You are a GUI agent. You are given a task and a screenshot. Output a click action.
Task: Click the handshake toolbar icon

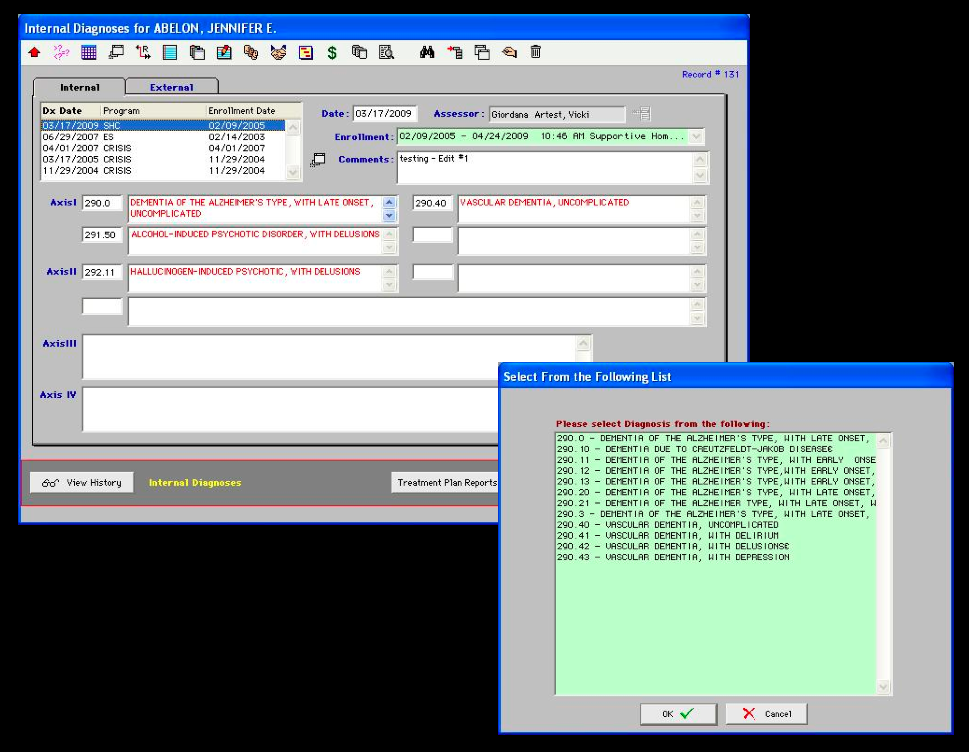(x=278, y=53)
